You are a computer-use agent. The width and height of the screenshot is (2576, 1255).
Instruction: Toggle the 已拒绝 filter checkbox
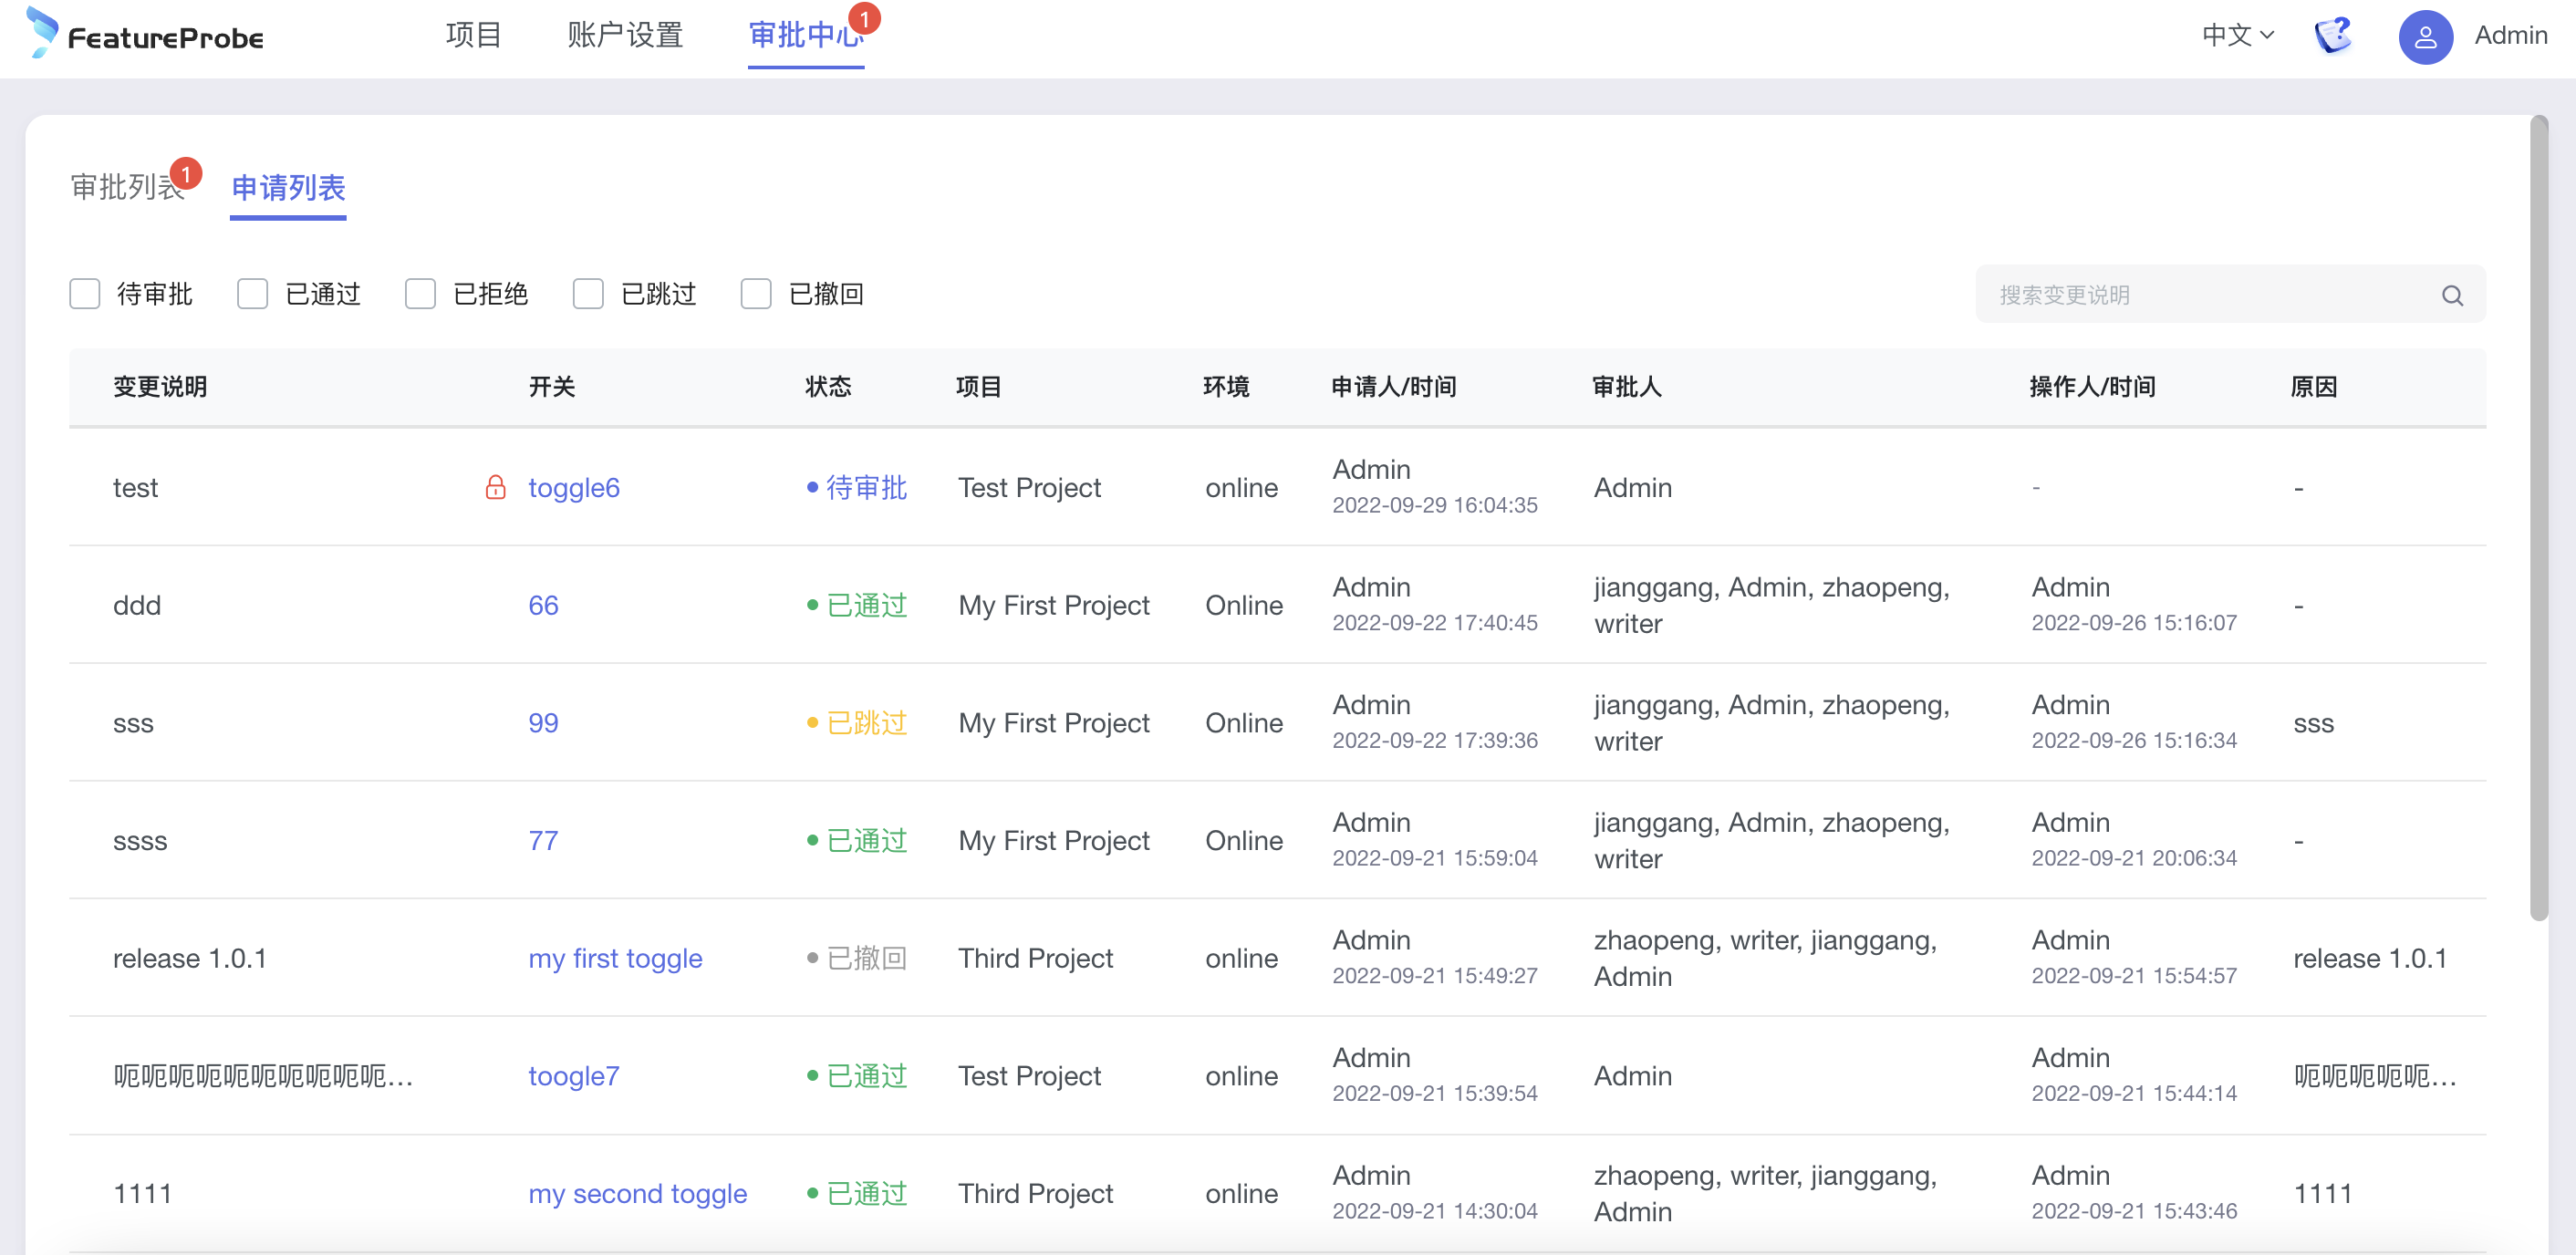(x=420, y=294)
